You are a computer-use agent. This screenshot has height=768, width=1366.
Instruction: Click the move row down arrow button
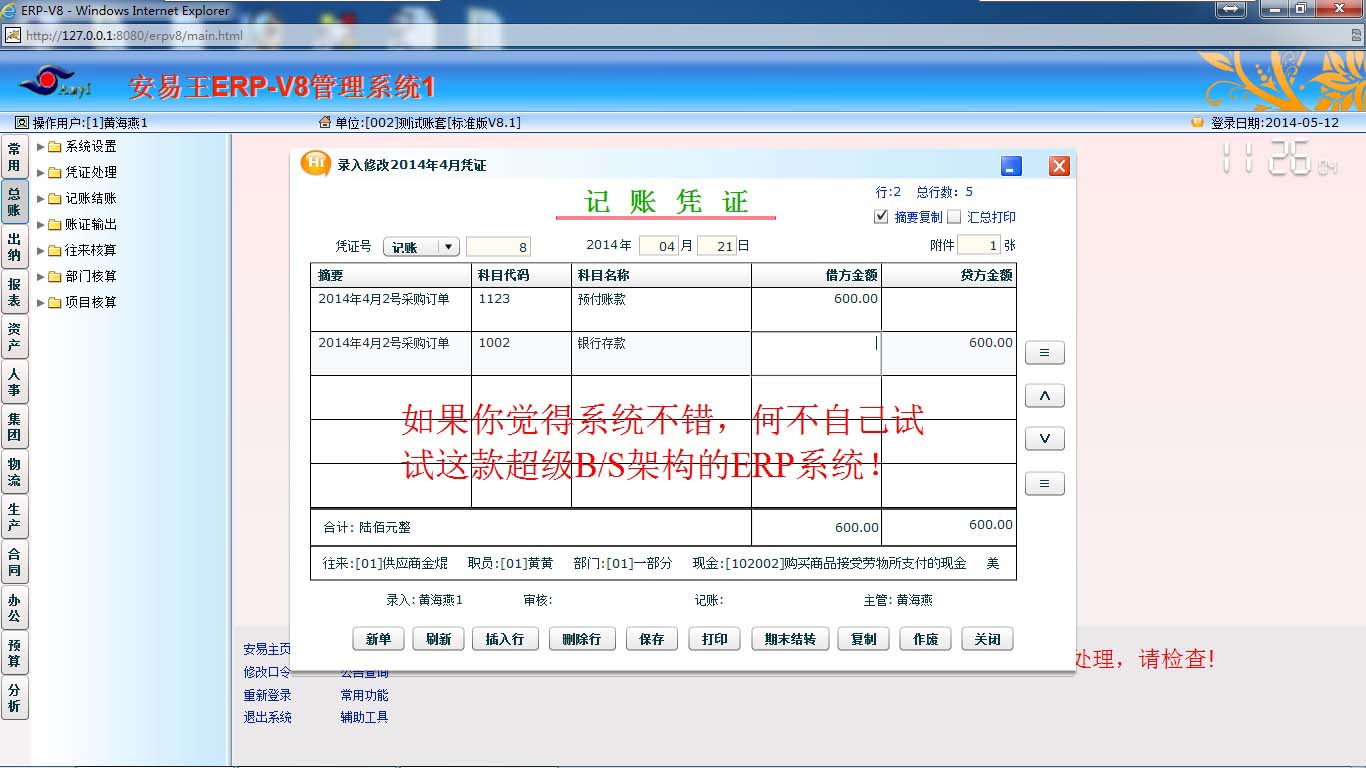pos(1044,439)
